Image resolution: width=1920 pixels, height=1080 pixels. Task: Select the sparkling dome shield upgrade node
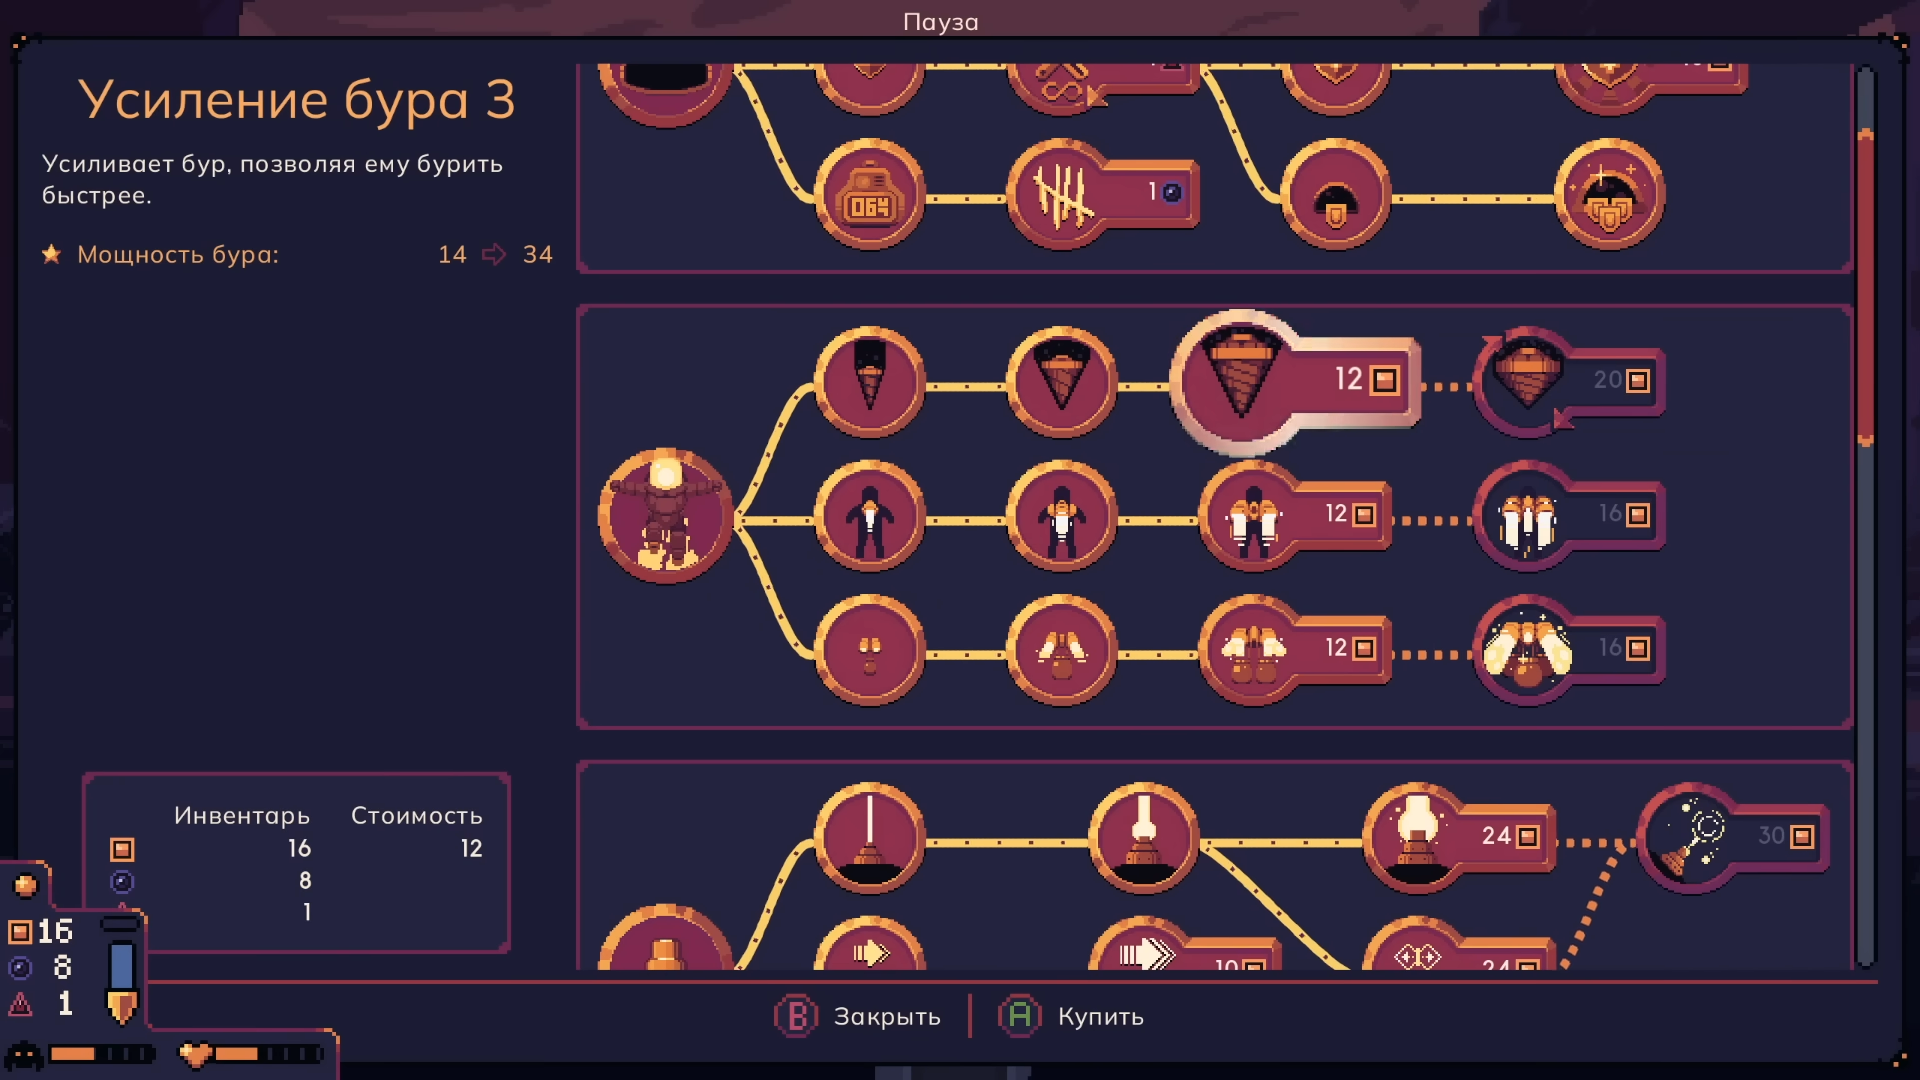pos(1609,194)
